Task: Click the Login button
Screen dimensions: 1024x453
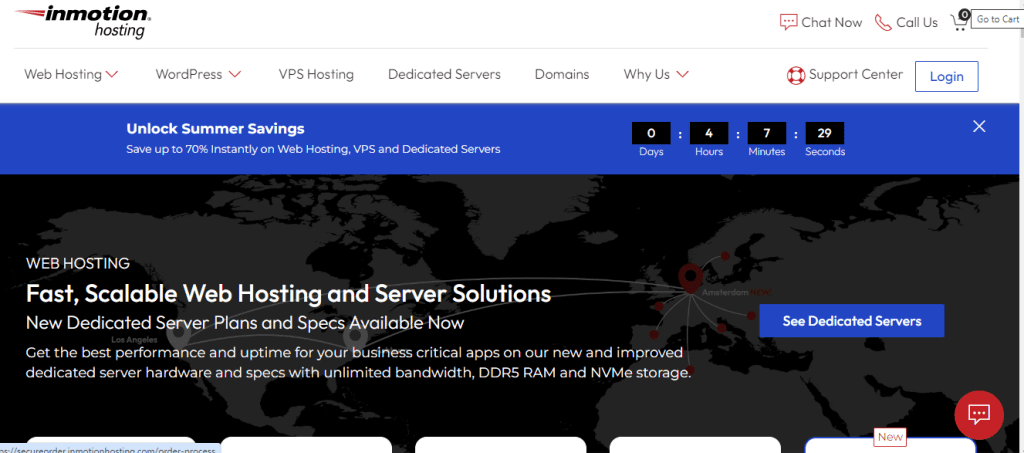Action: (946, 76)
